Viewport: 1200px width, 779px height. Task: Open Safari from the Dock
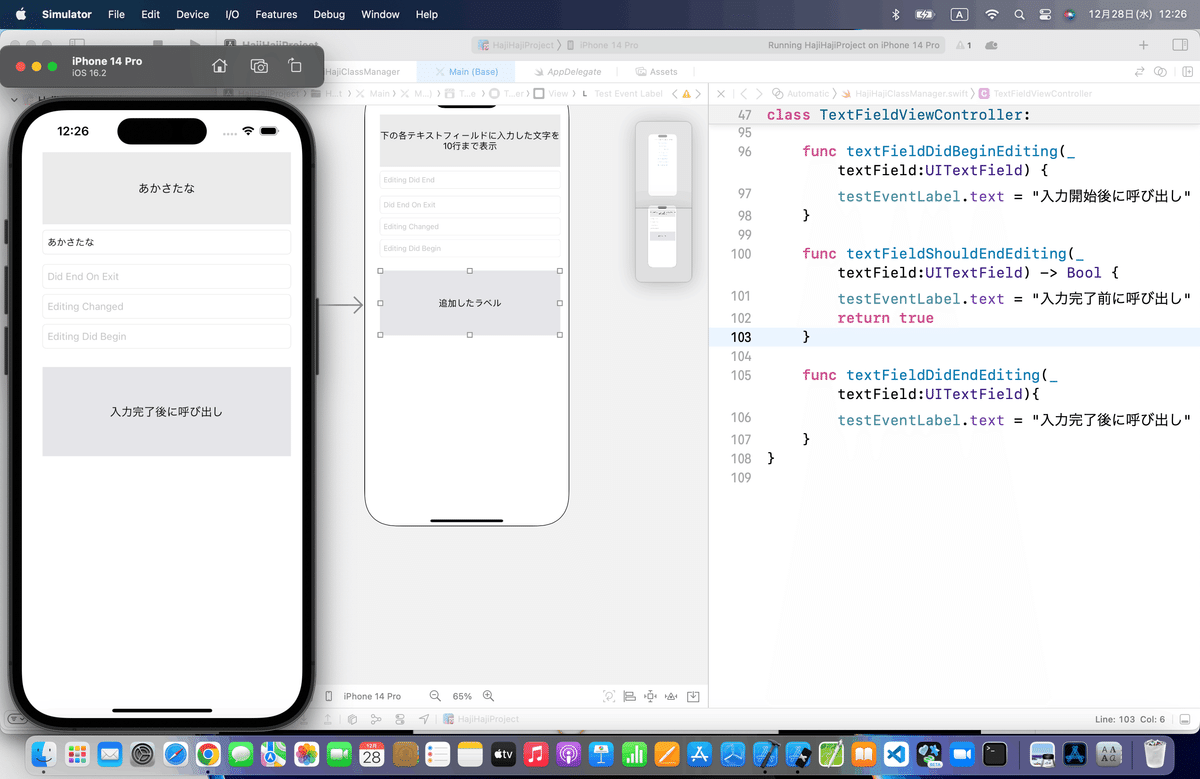(x=175, y=753)
